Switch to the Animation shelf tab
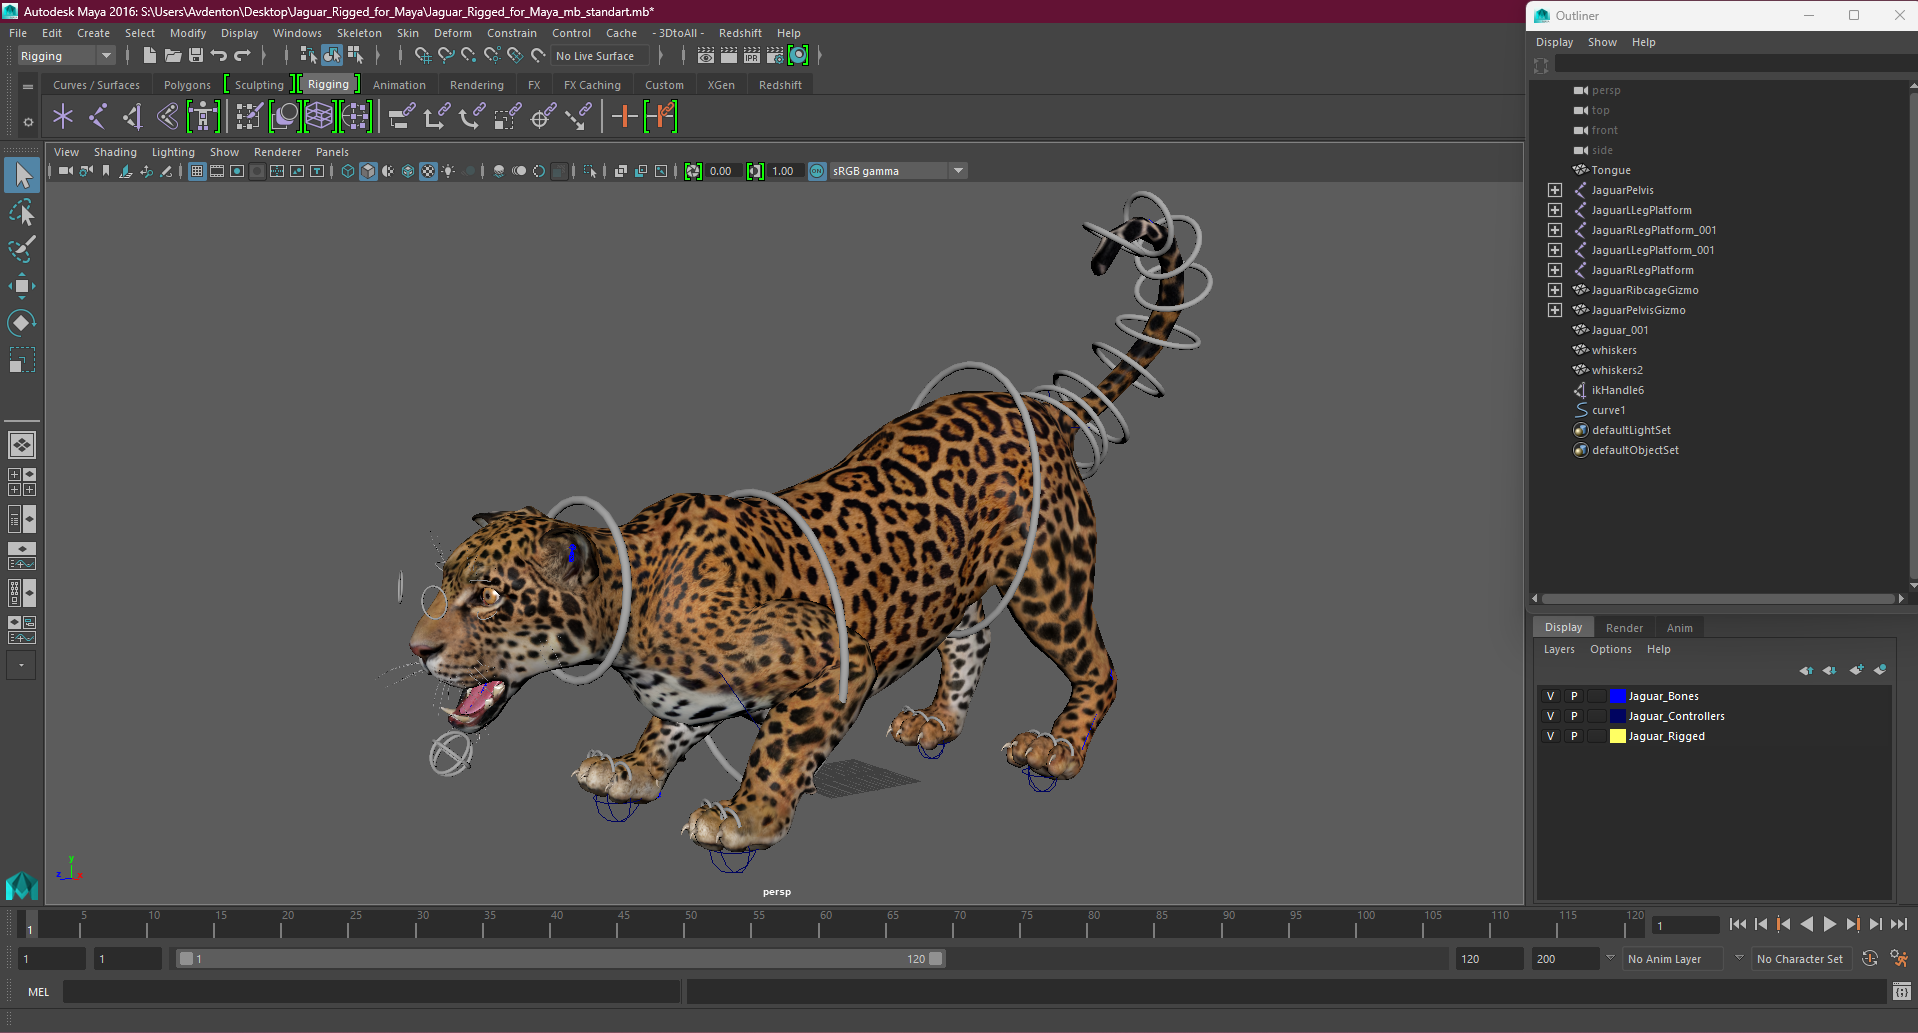This screenshot has height=1033, width=1918. pos(399,85)
